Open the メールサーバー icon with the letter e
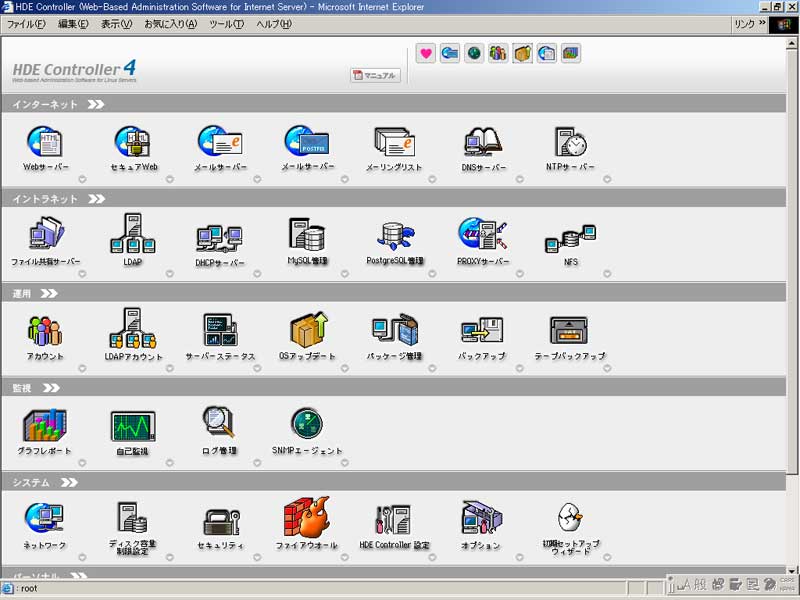The height and width of the screenshot is (600, 800). (220, 141)
